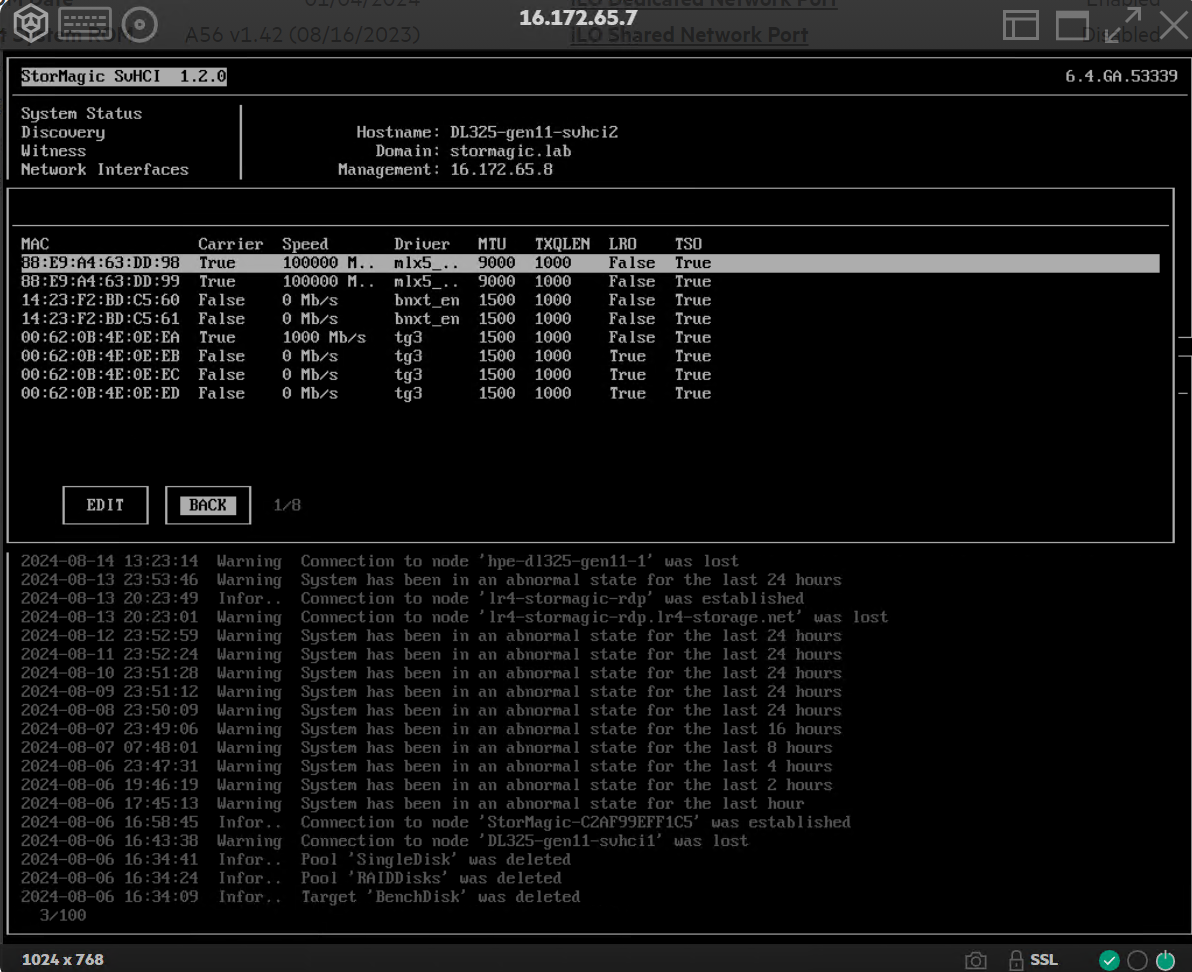Select log entry about hpe-dl325-gen11-1 lost
Image resolution: width=1192 pixels, height=972 pixels.
pos(379,562)
